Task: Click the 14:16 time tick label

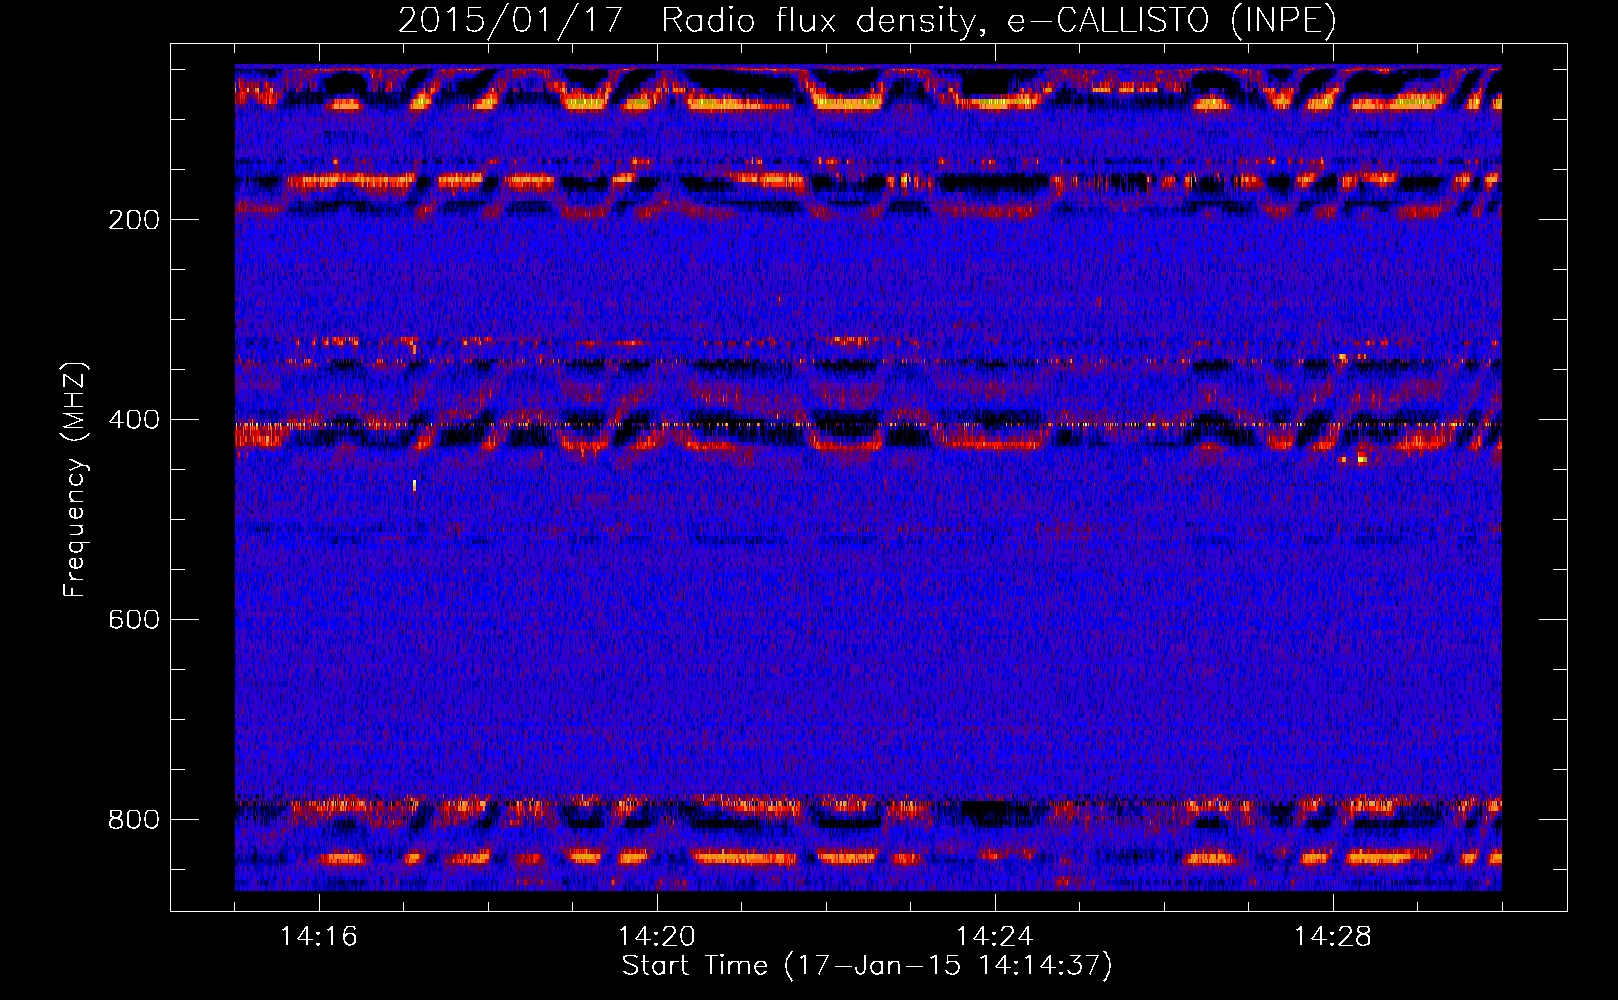Action: point(319,937)
